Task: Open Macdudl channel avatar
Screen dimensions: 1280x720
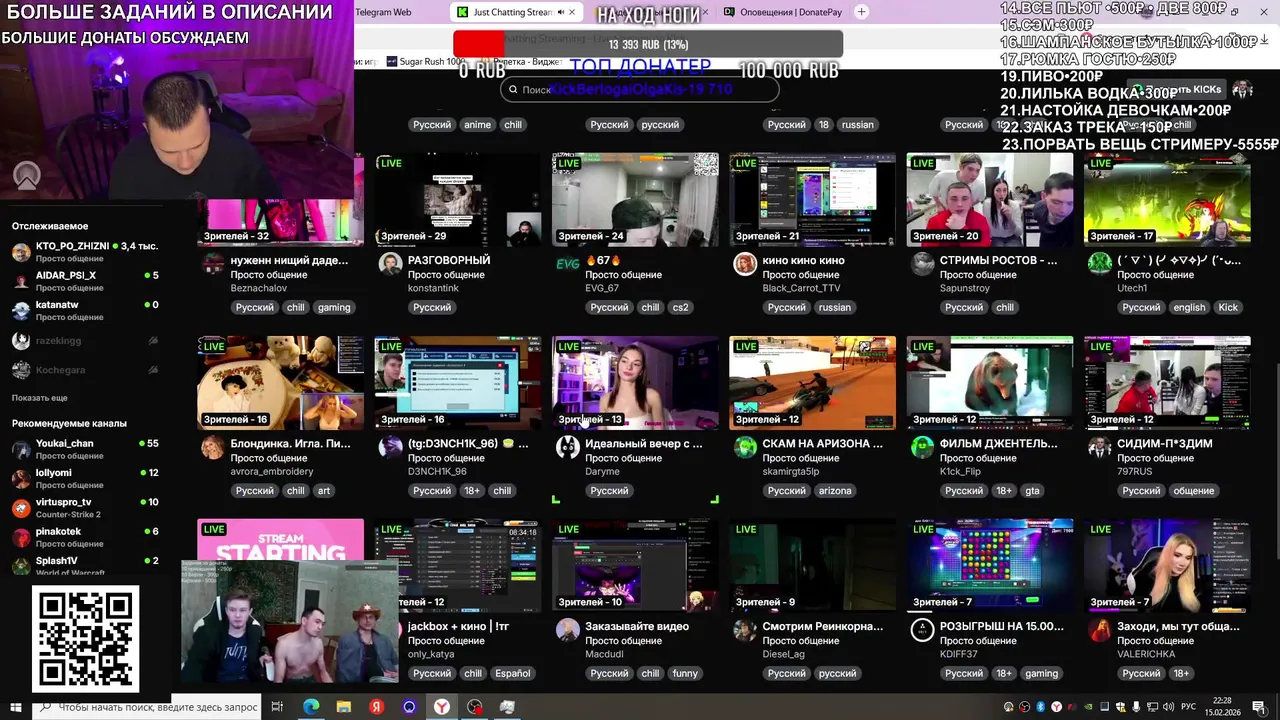Action: [x=567, y=630]
